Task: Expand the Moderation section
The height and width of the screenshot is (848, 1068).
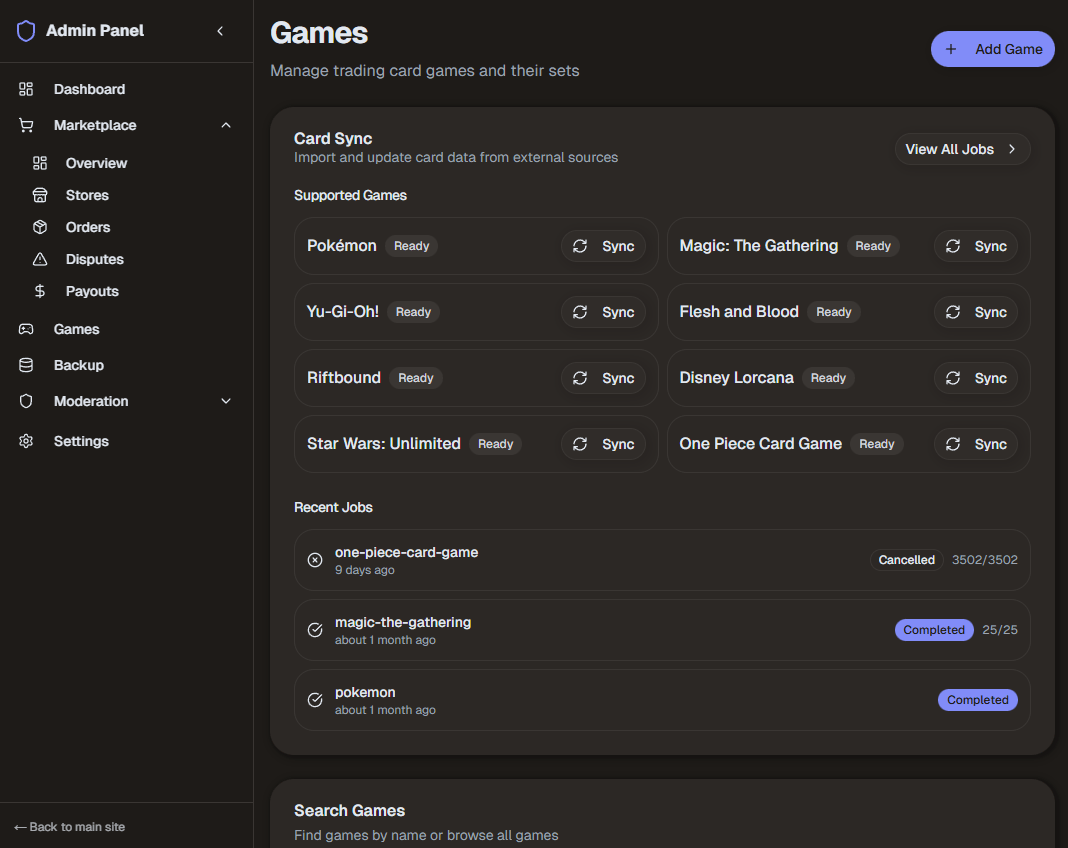Action: pos(226,401)
